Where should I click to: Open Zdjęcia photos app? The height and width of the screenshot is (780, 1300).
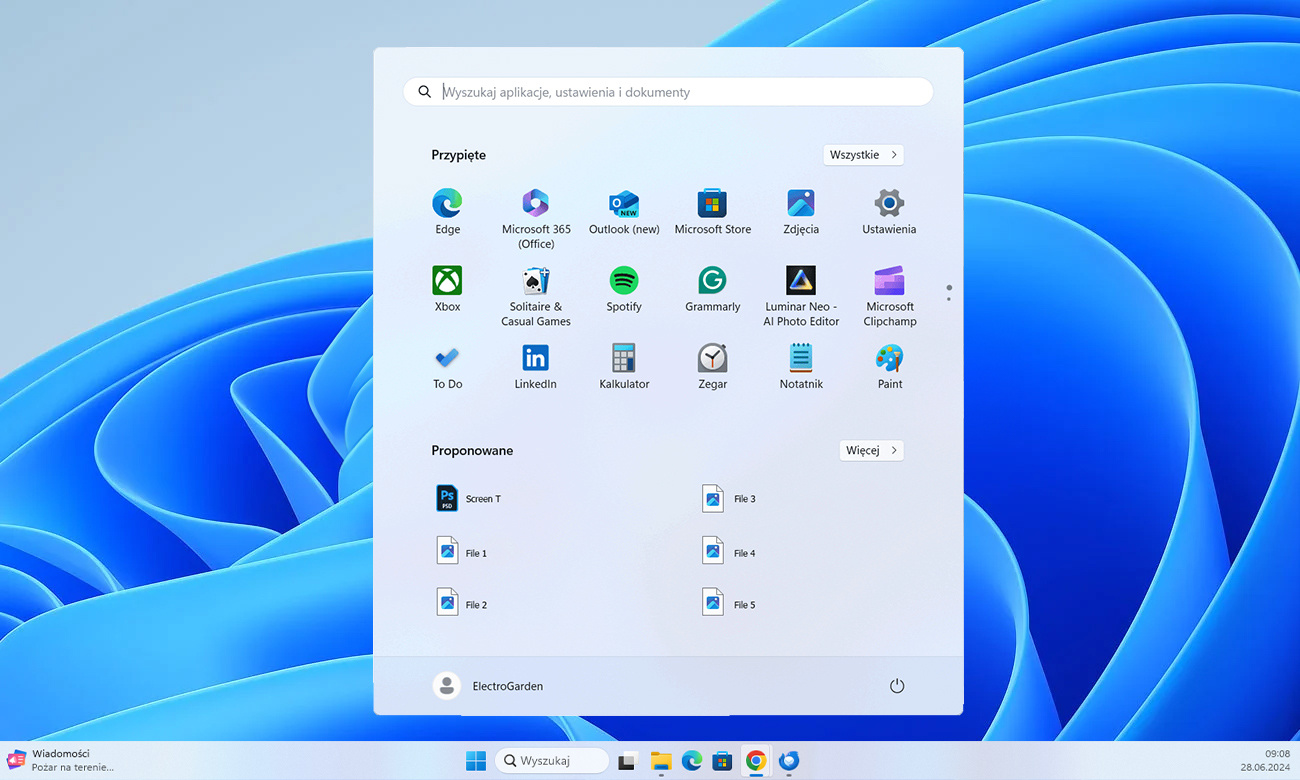(x=801, y=212)
